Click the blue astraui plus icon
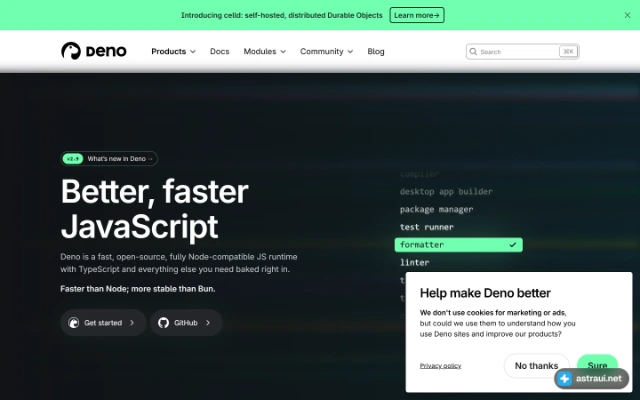The height and width of the screenshot is (400, 640). coord(565,379)
